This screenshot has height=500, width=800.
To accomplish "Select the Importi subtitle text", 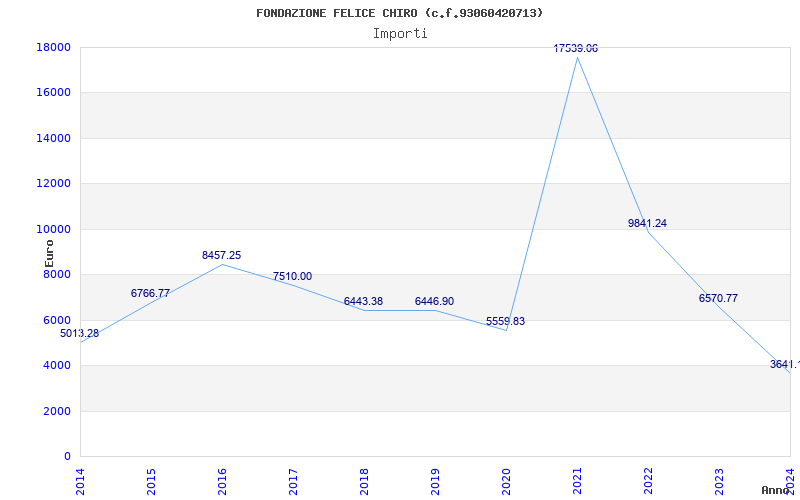I will point(400,34).
